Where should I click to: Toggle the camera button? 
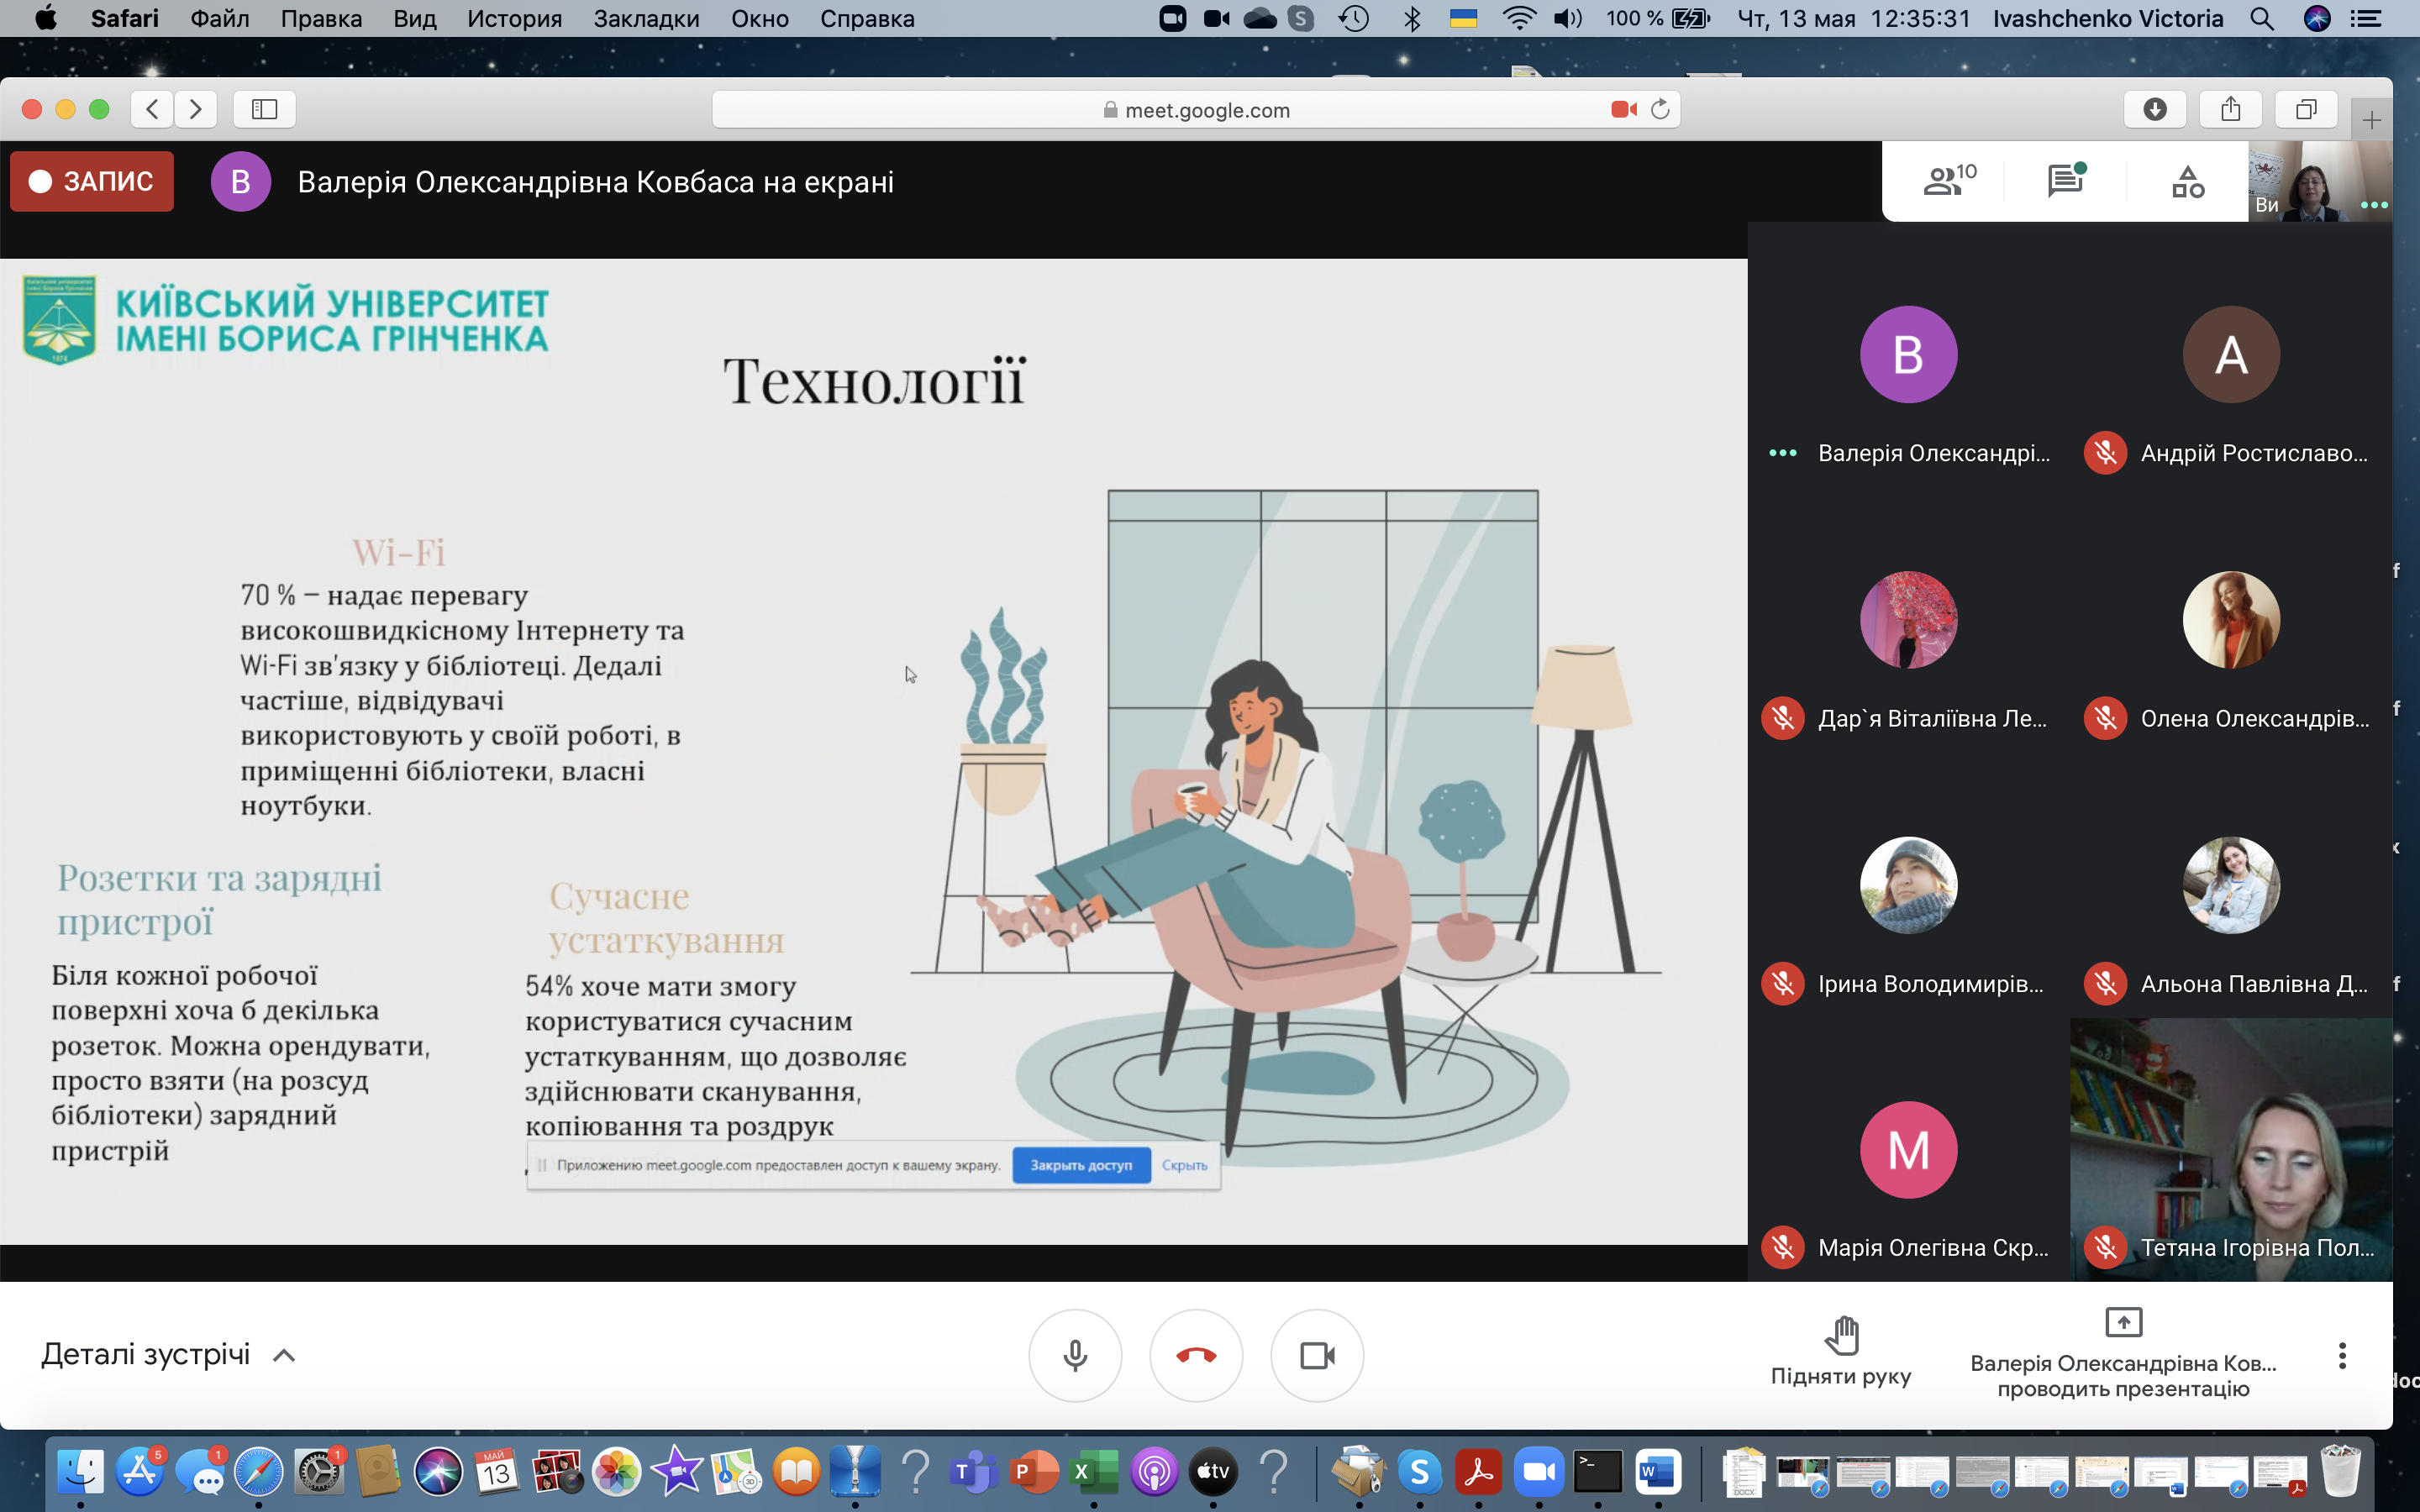[x=1317, y=1355]
